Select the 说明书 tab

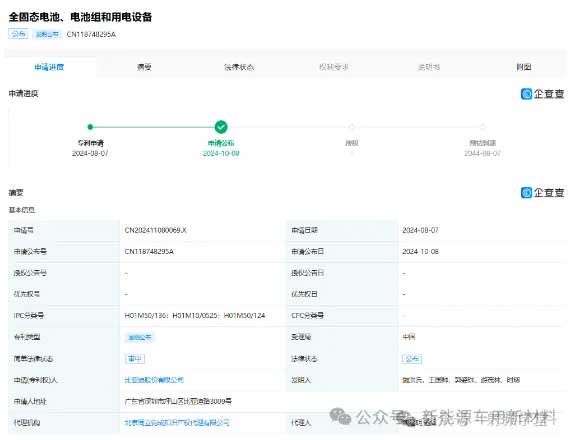(x=429, y=67)
